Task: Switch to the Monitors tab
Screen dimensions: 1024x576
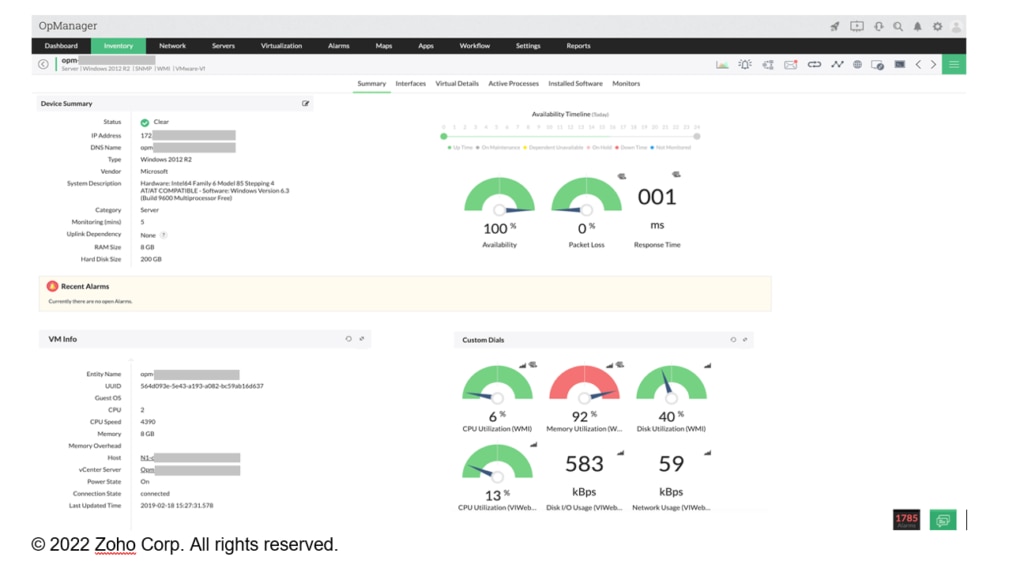Action: coord(626,84)
